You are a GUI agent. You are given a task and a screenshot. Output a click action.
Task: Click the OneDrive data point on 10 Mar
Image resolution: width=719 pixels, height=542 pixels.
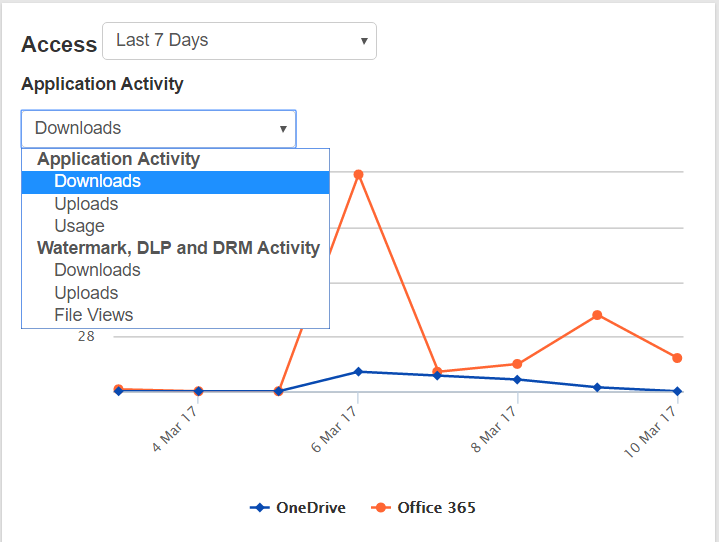(677, 391)
